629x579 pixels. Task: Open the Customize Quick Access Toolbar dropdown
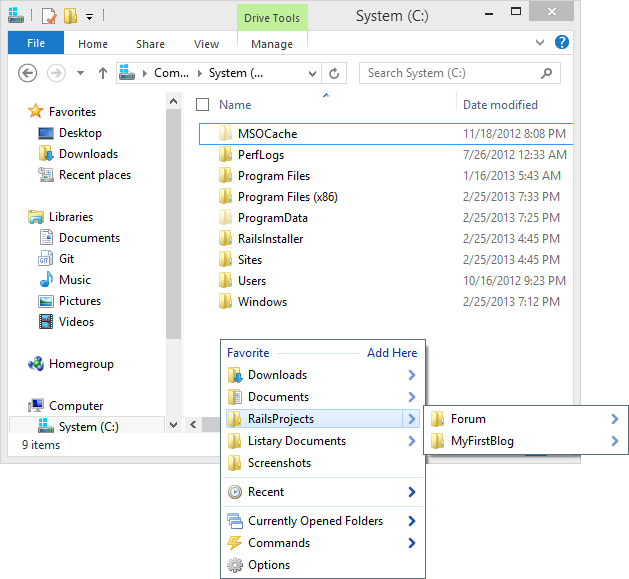click(x=89, y=16)
